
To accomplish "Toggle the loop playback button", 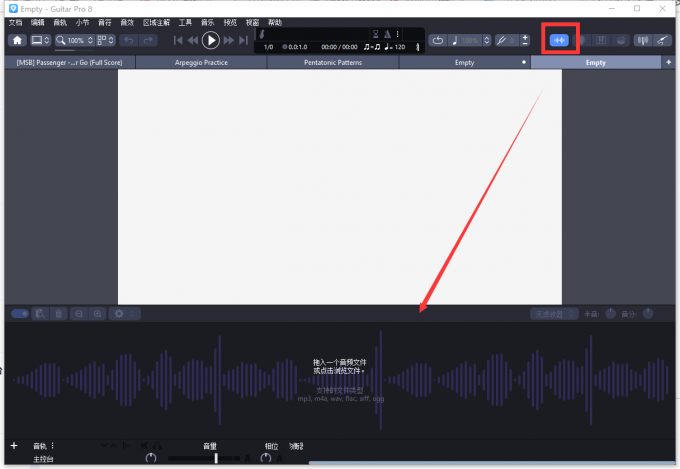I will click(438, 40).
